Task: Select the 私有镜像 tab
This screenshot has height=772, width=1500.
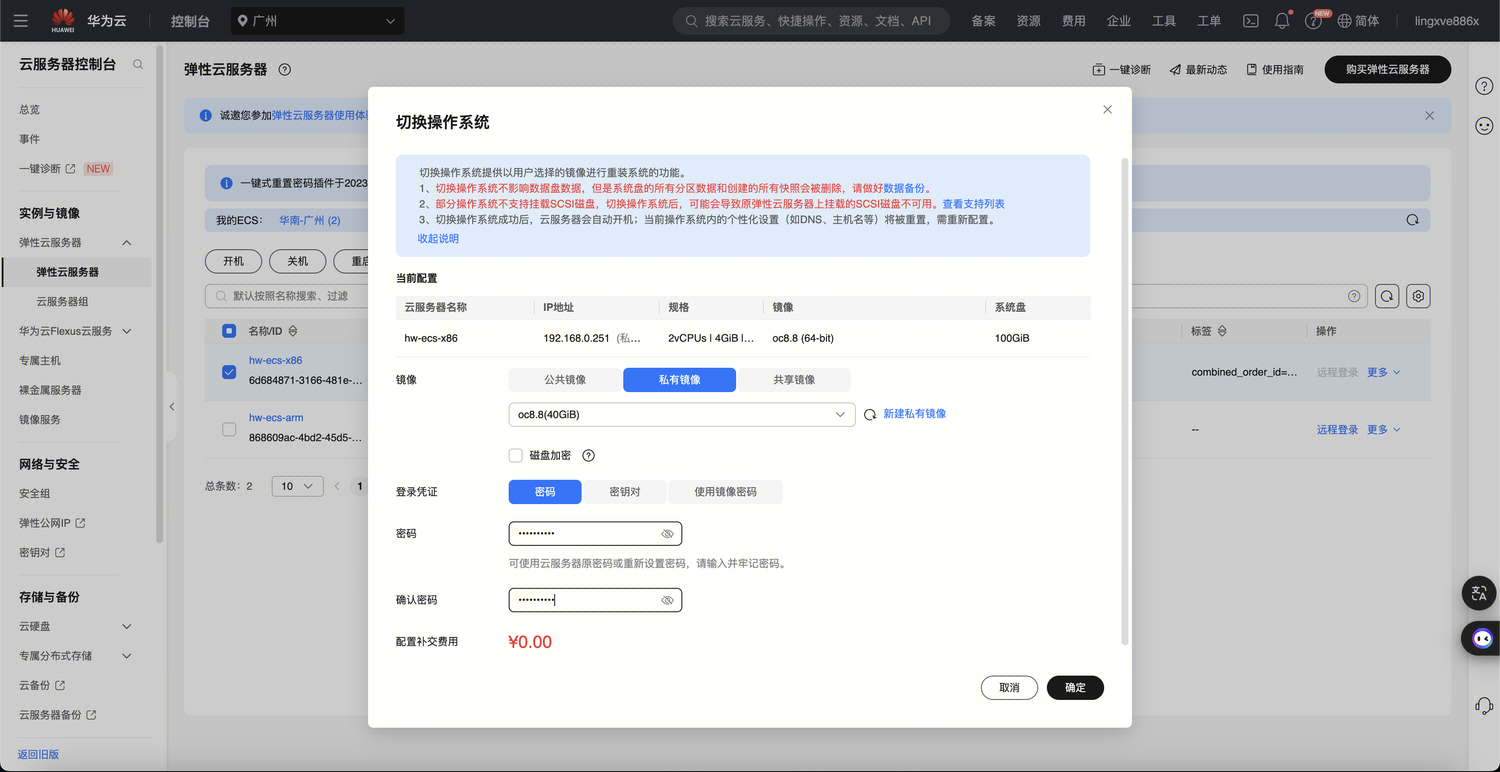Action: pos(679,380)
